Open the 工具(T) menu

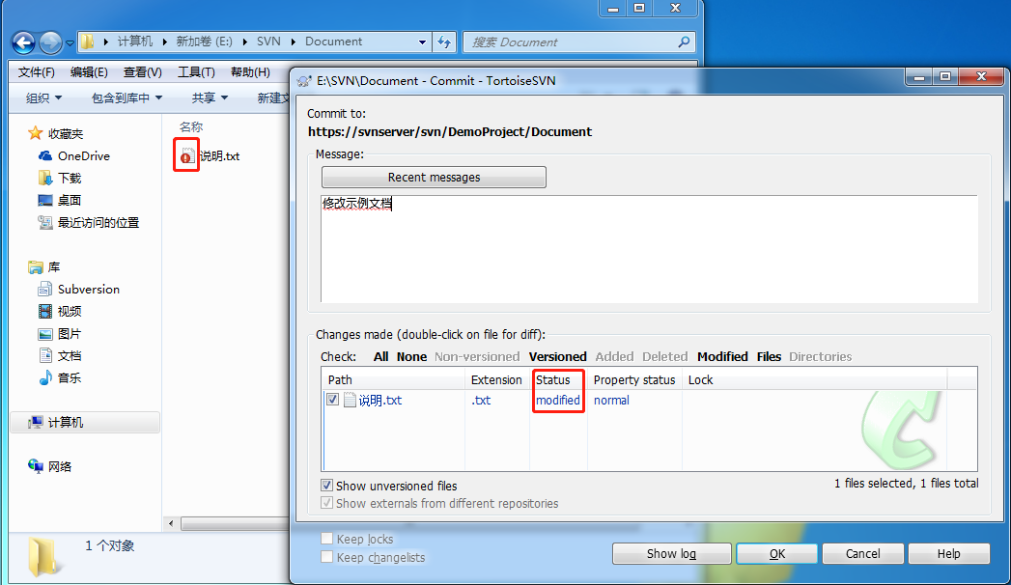click(x=196, y=72)
